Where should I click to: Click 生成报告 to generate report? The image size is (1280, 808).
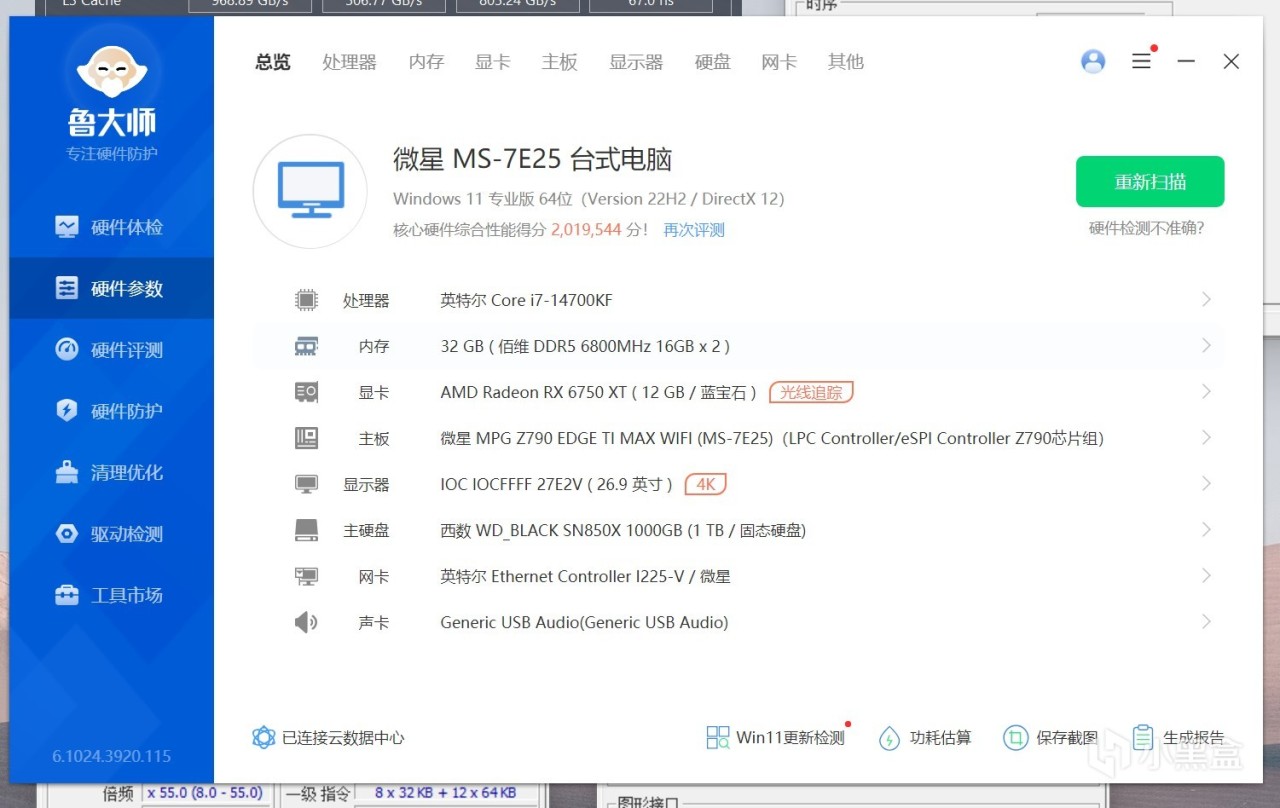tap(1178, 738)
